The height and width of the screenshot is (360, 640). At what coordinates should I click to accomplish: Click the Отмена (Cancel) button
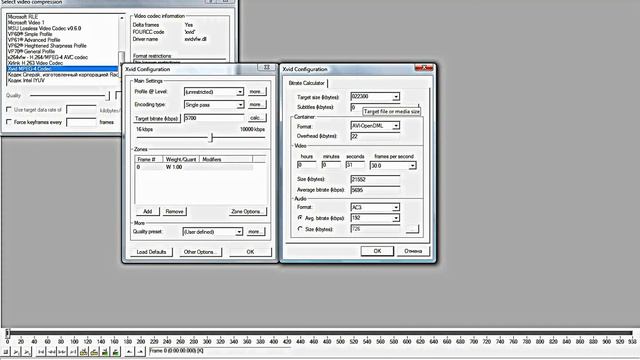point(413,251)
